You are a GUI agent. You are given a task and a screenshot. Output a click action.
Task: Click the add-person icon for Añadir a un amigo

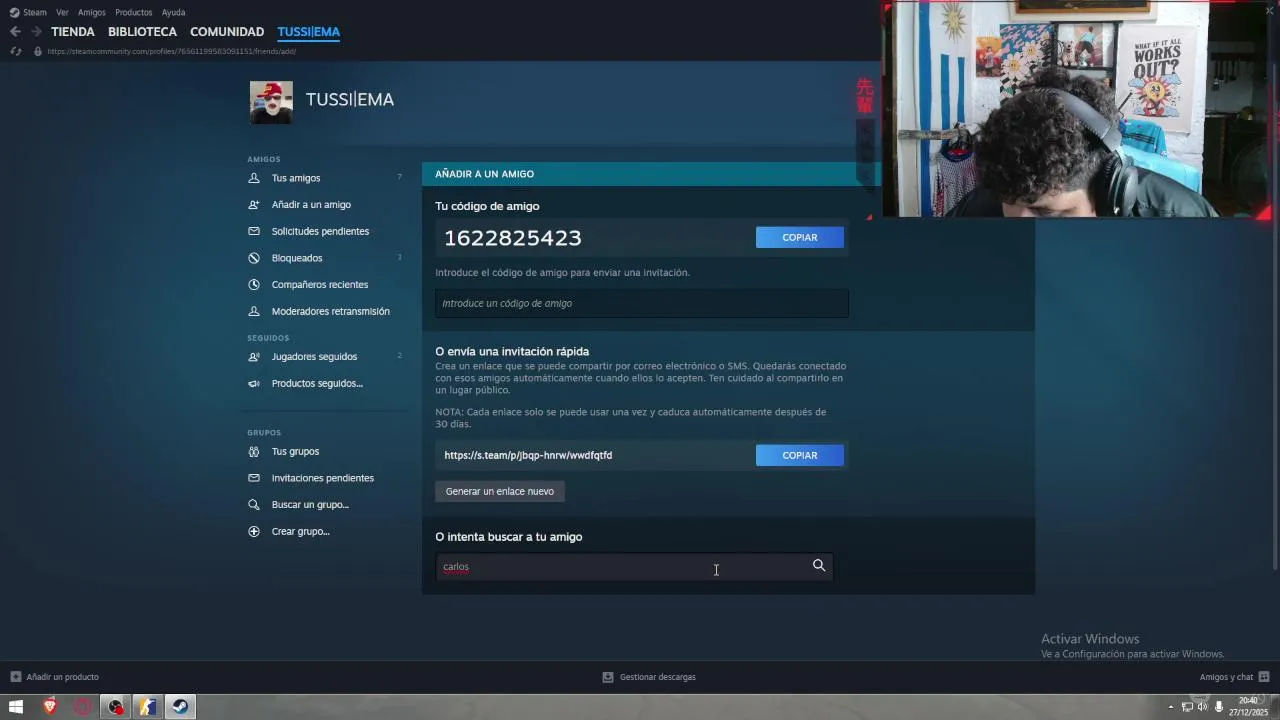pyautogui.click(x=254, y=205)
